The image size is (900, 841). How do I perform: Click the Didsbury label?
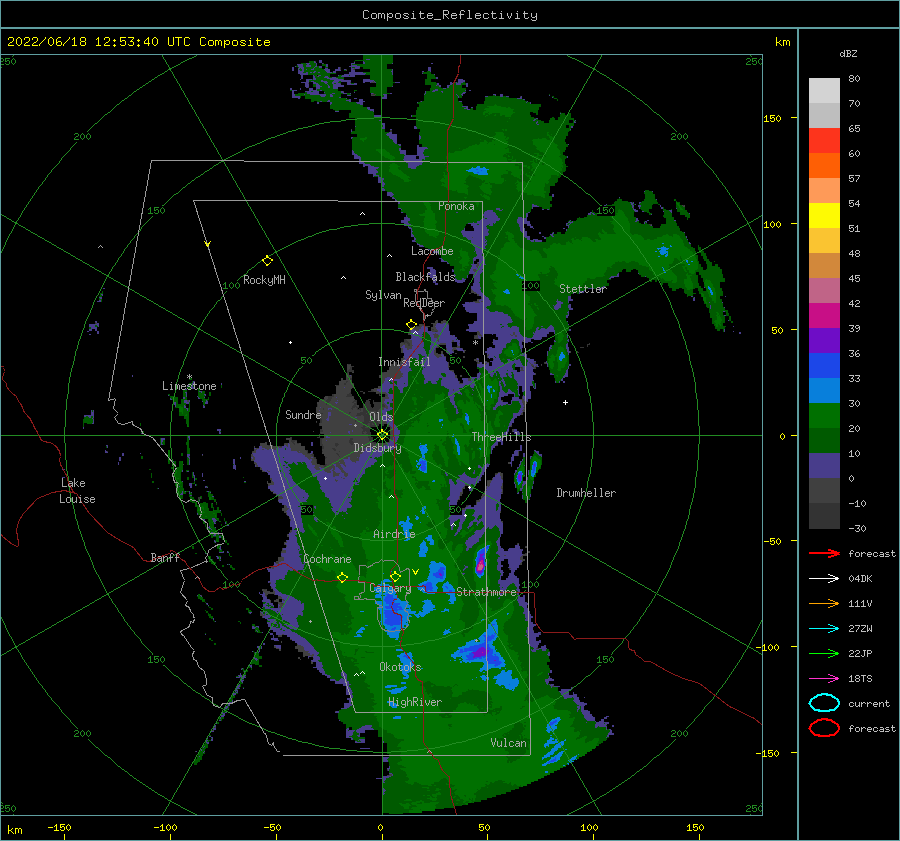[377, 448]
